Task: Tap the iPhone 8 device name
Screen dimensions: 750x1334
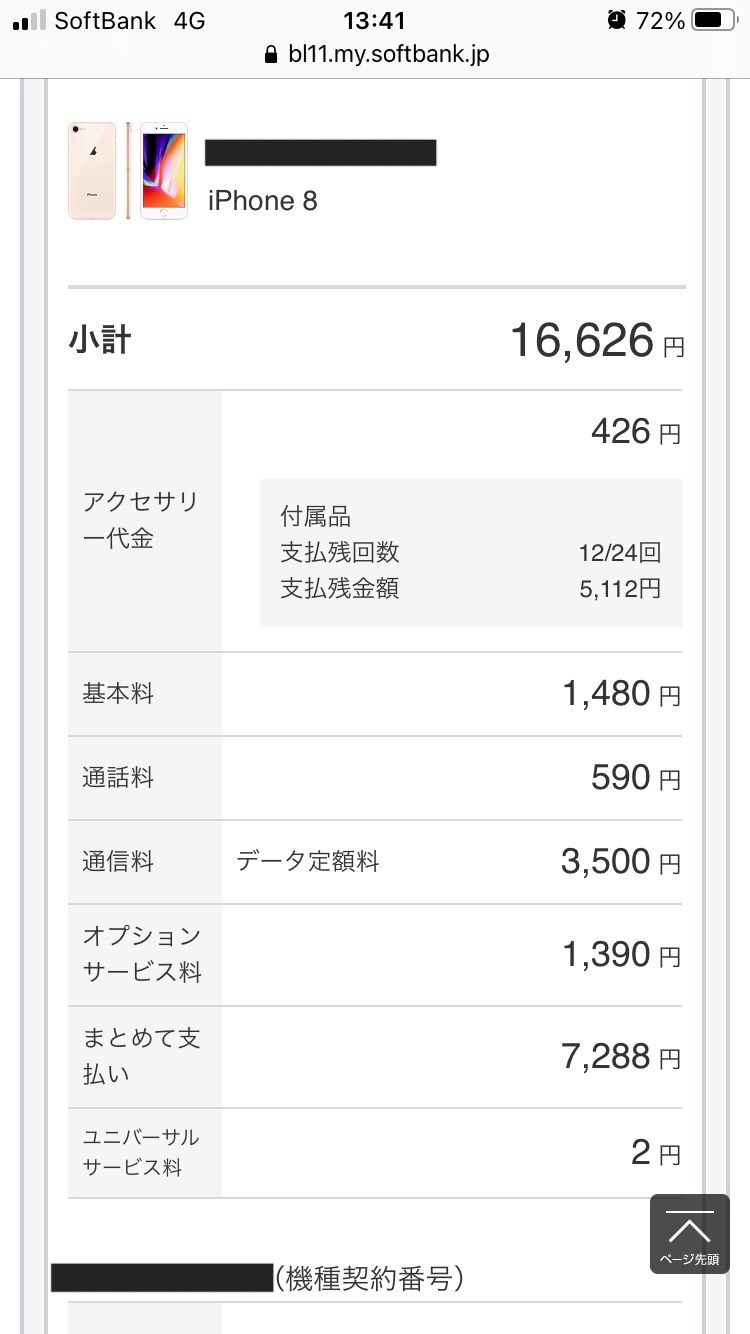Action: point(262,201)
